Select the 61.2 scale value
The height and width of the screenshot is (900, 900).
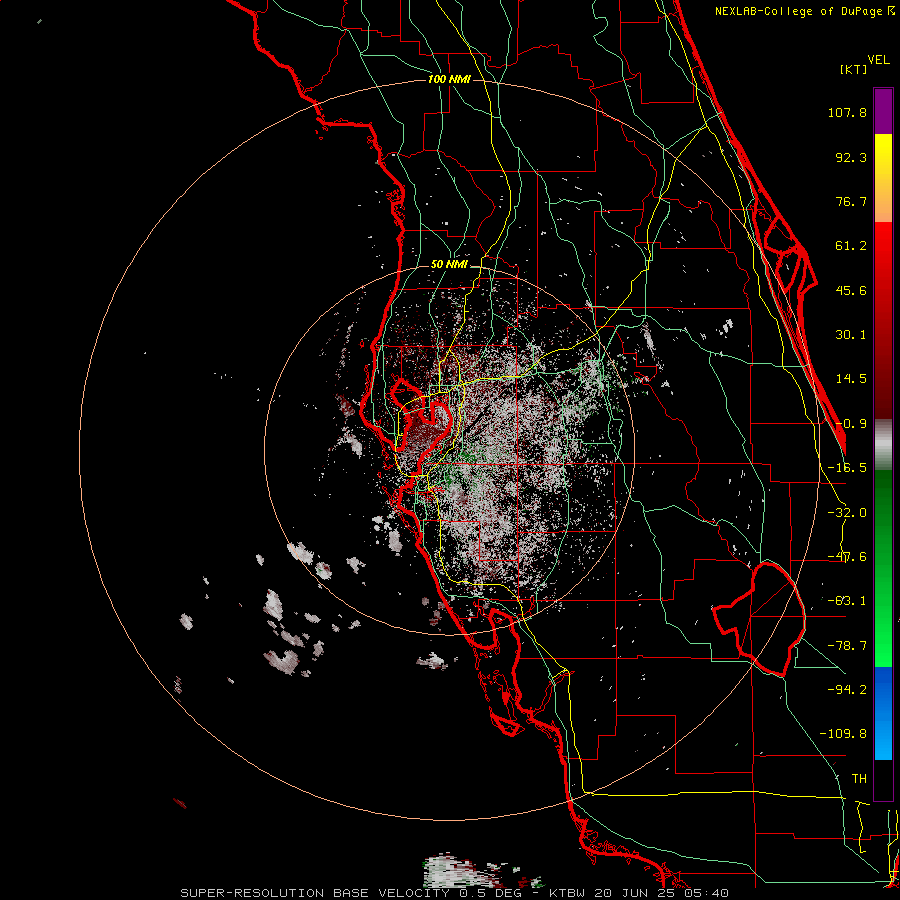click(x=851, y=246)
